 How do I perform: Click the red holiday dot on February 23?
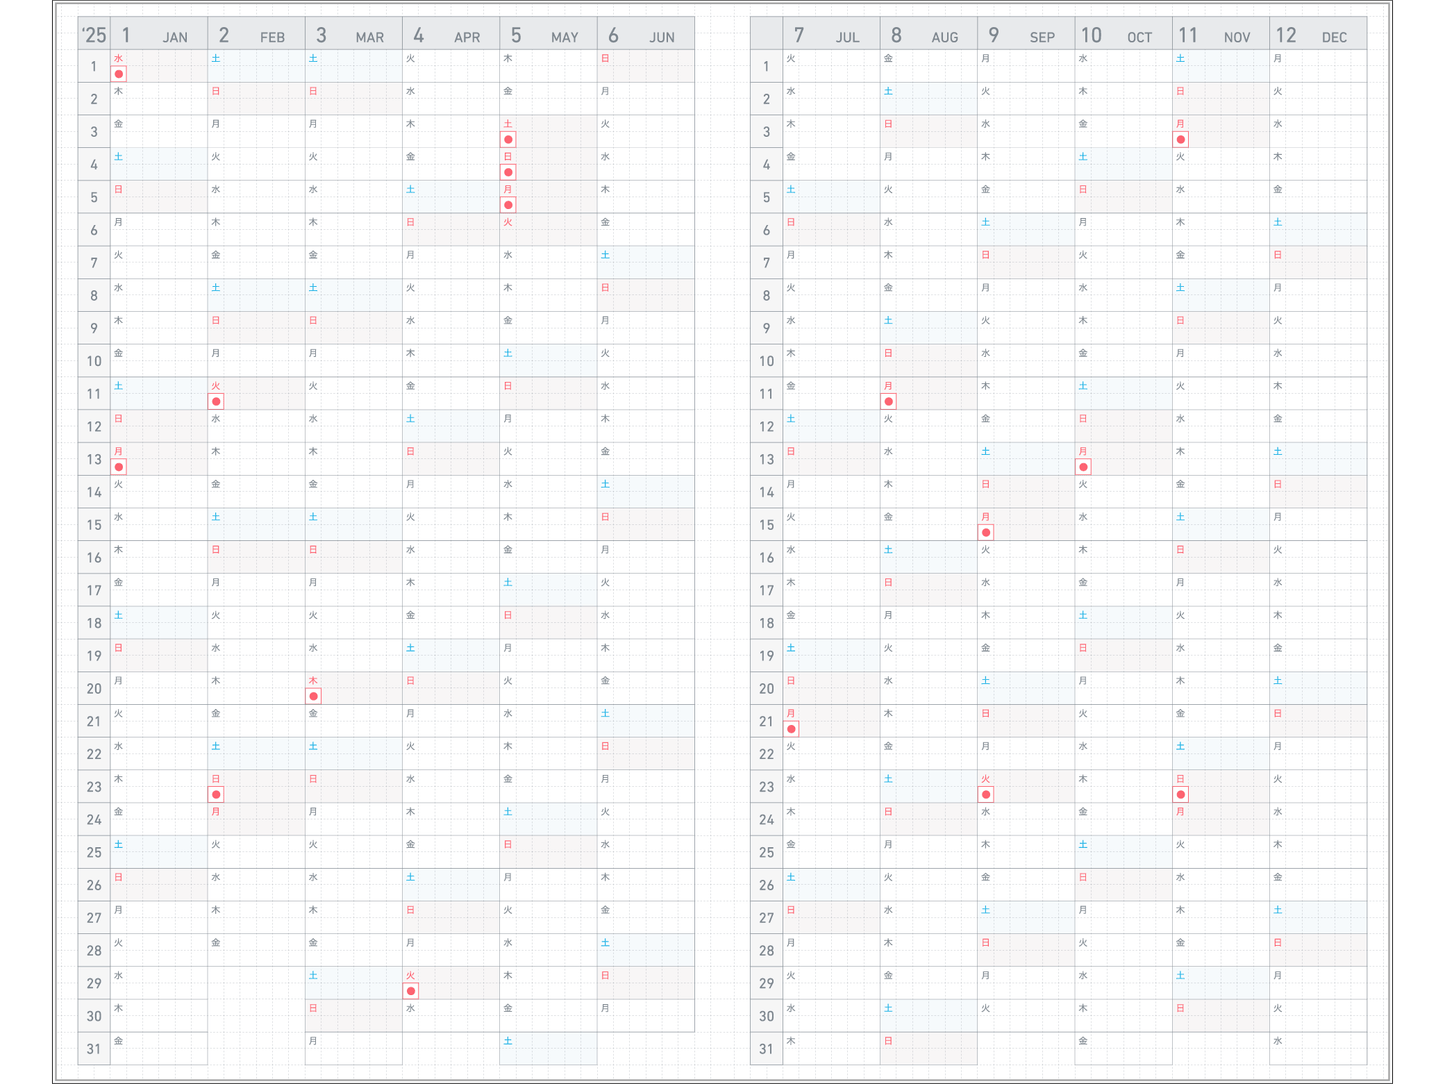216,794
